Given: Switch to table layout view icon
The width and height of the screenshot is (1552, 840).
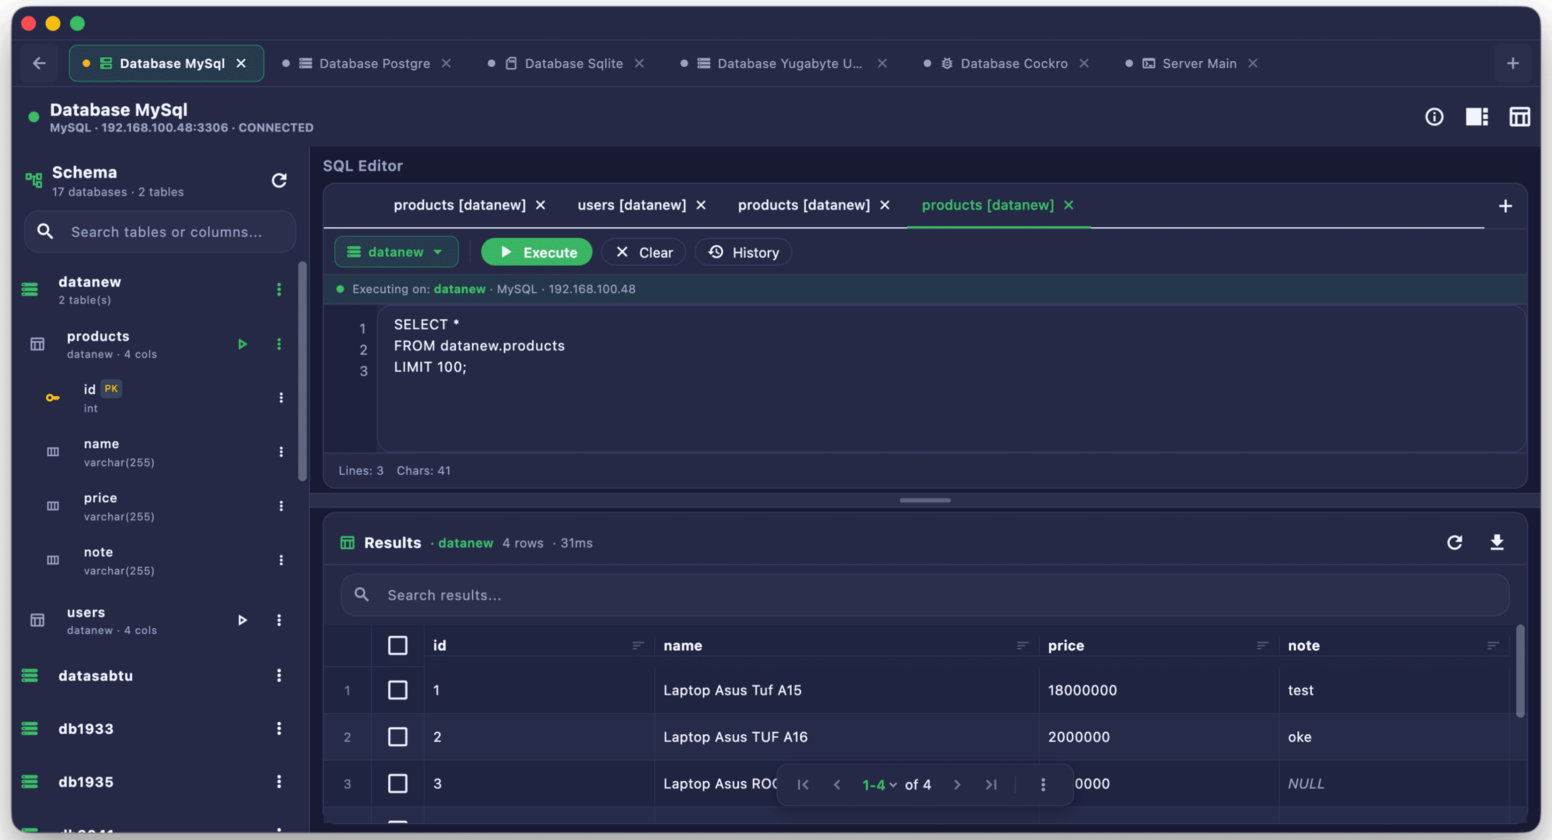Looking at the screenshot, I should click(x=1519, y=117).
